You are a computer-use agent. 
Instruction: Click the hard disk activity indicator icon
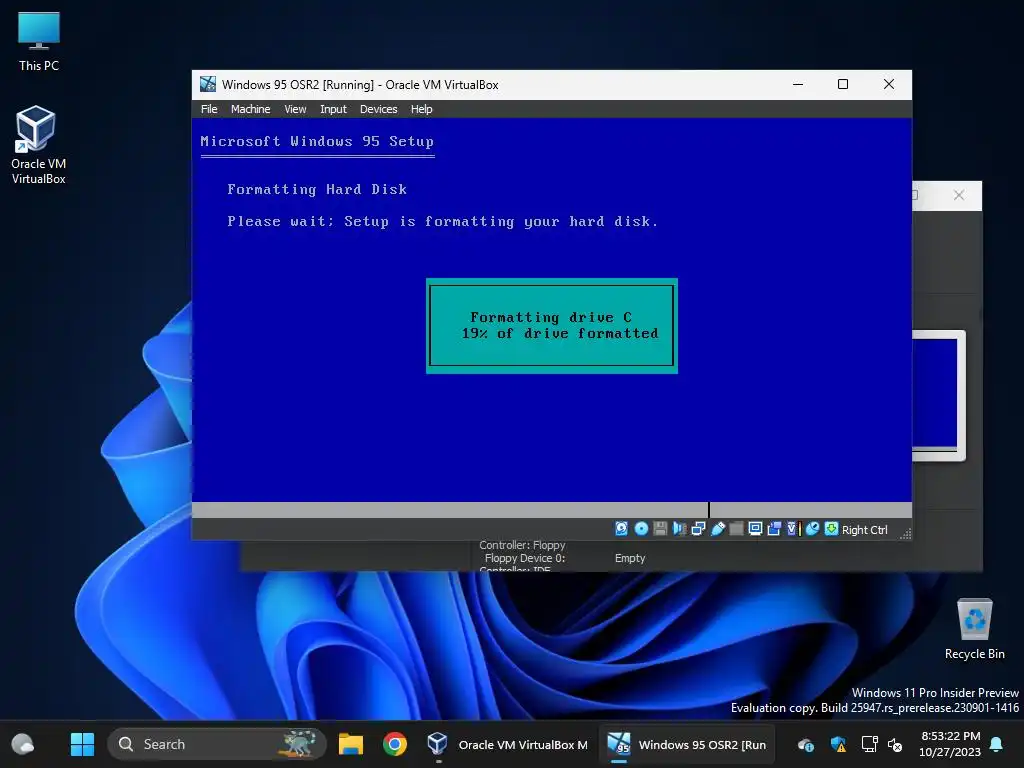click(x=621, y=529)
